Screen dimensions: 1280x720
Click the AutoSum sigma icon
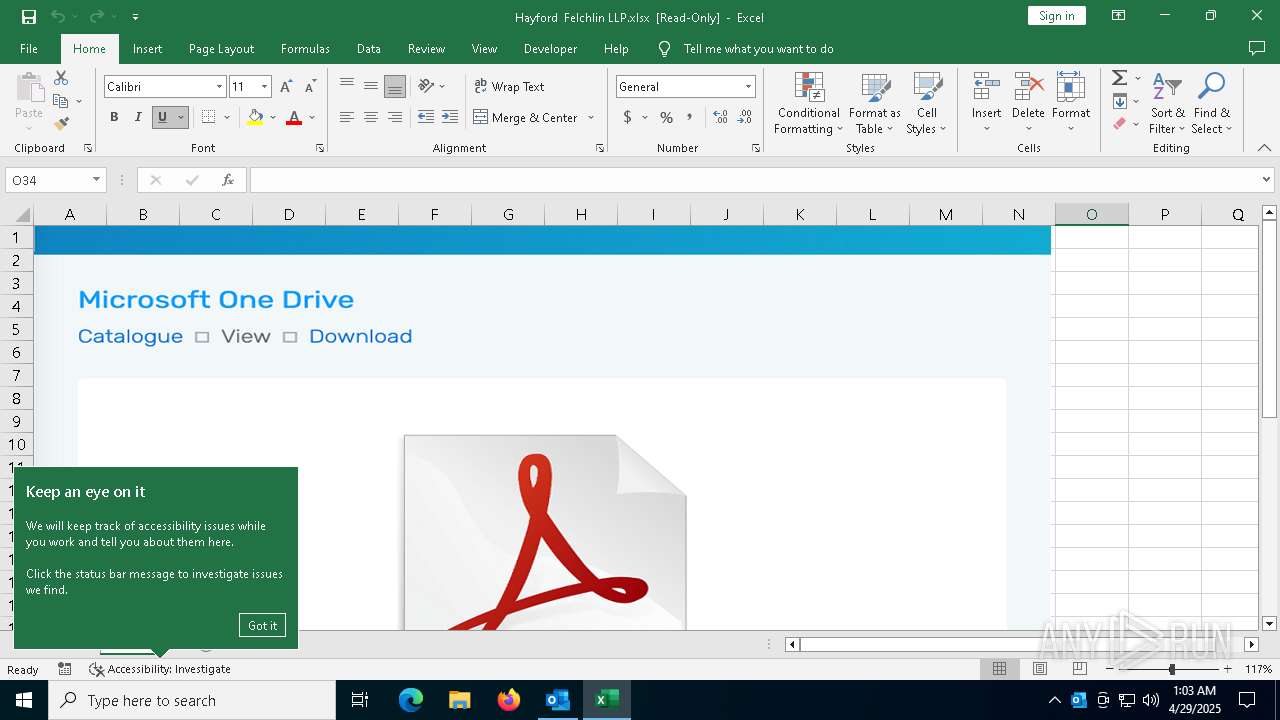[x=1120, y=78]
